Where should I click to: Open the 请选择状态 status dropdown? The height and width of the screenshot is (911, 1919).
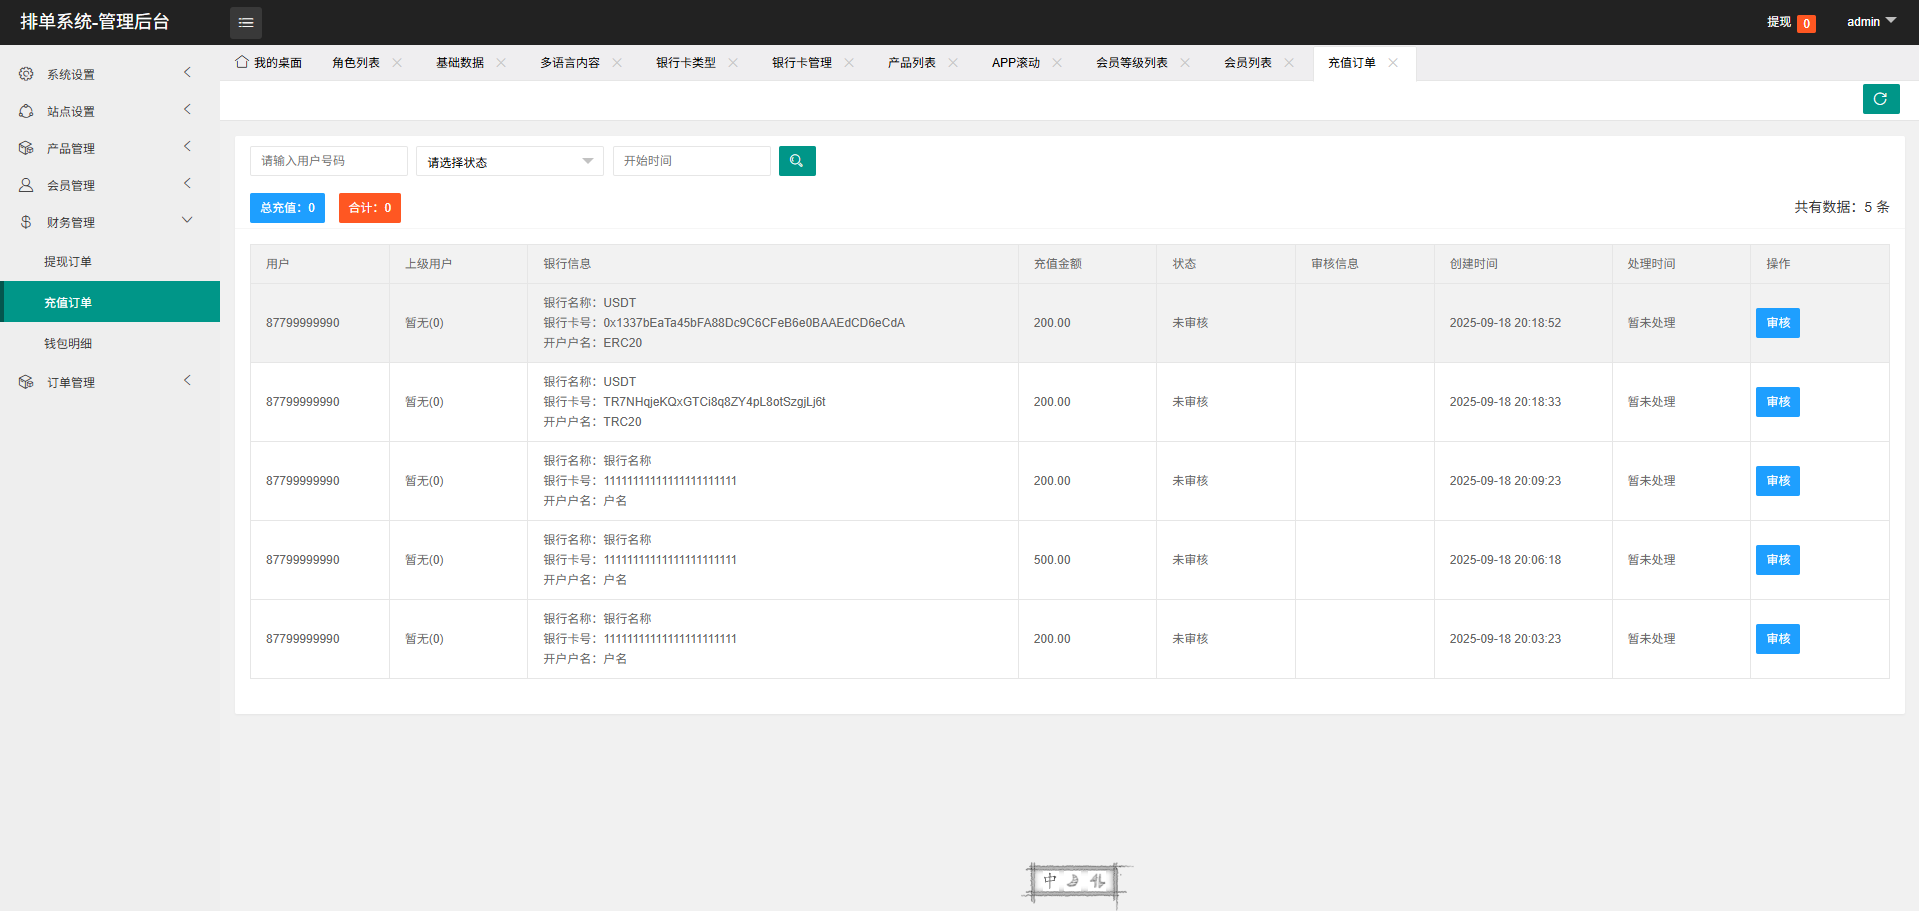(509, 161)
